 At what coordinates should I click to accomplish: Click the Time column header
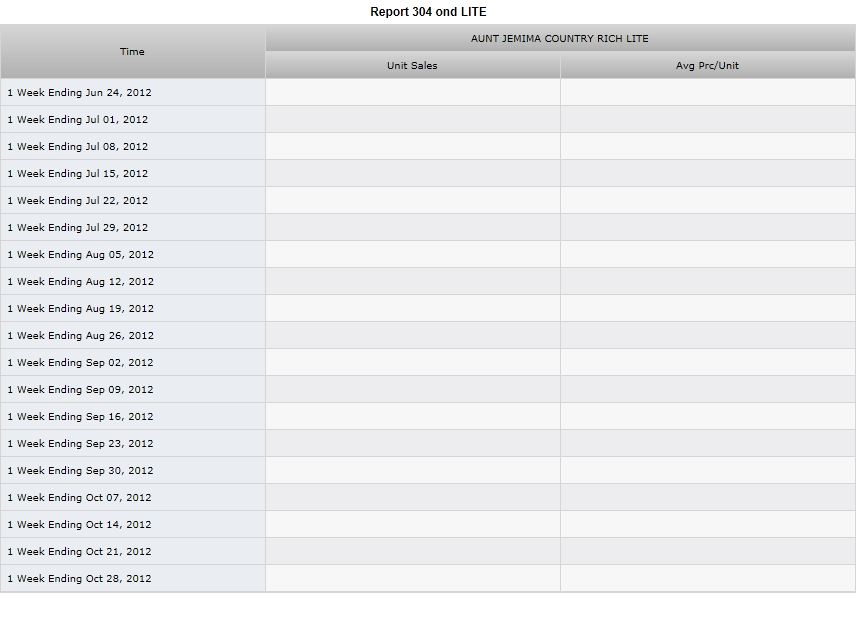point(133,51)
